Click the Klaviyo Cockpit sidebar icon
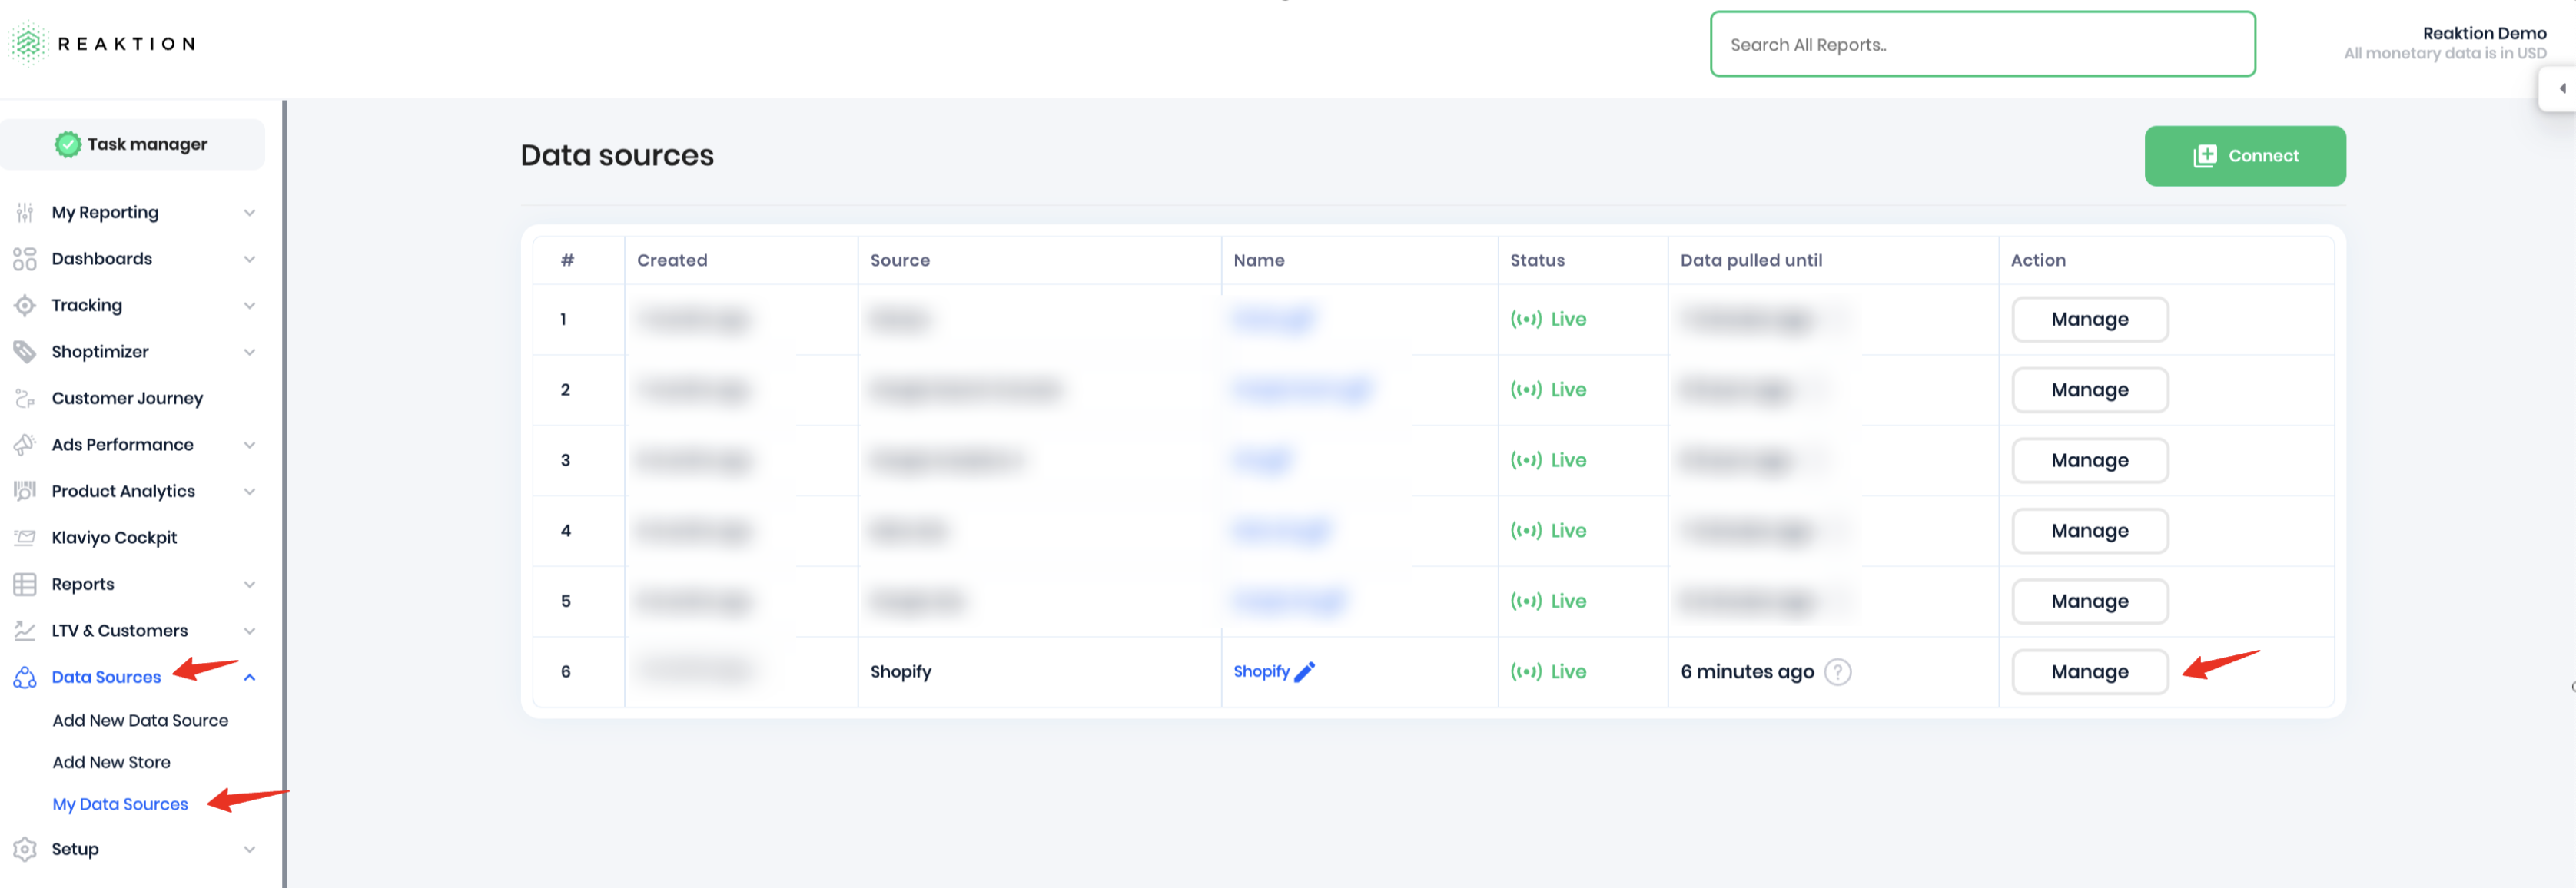The image size is (2576, 888). (25, 538)
